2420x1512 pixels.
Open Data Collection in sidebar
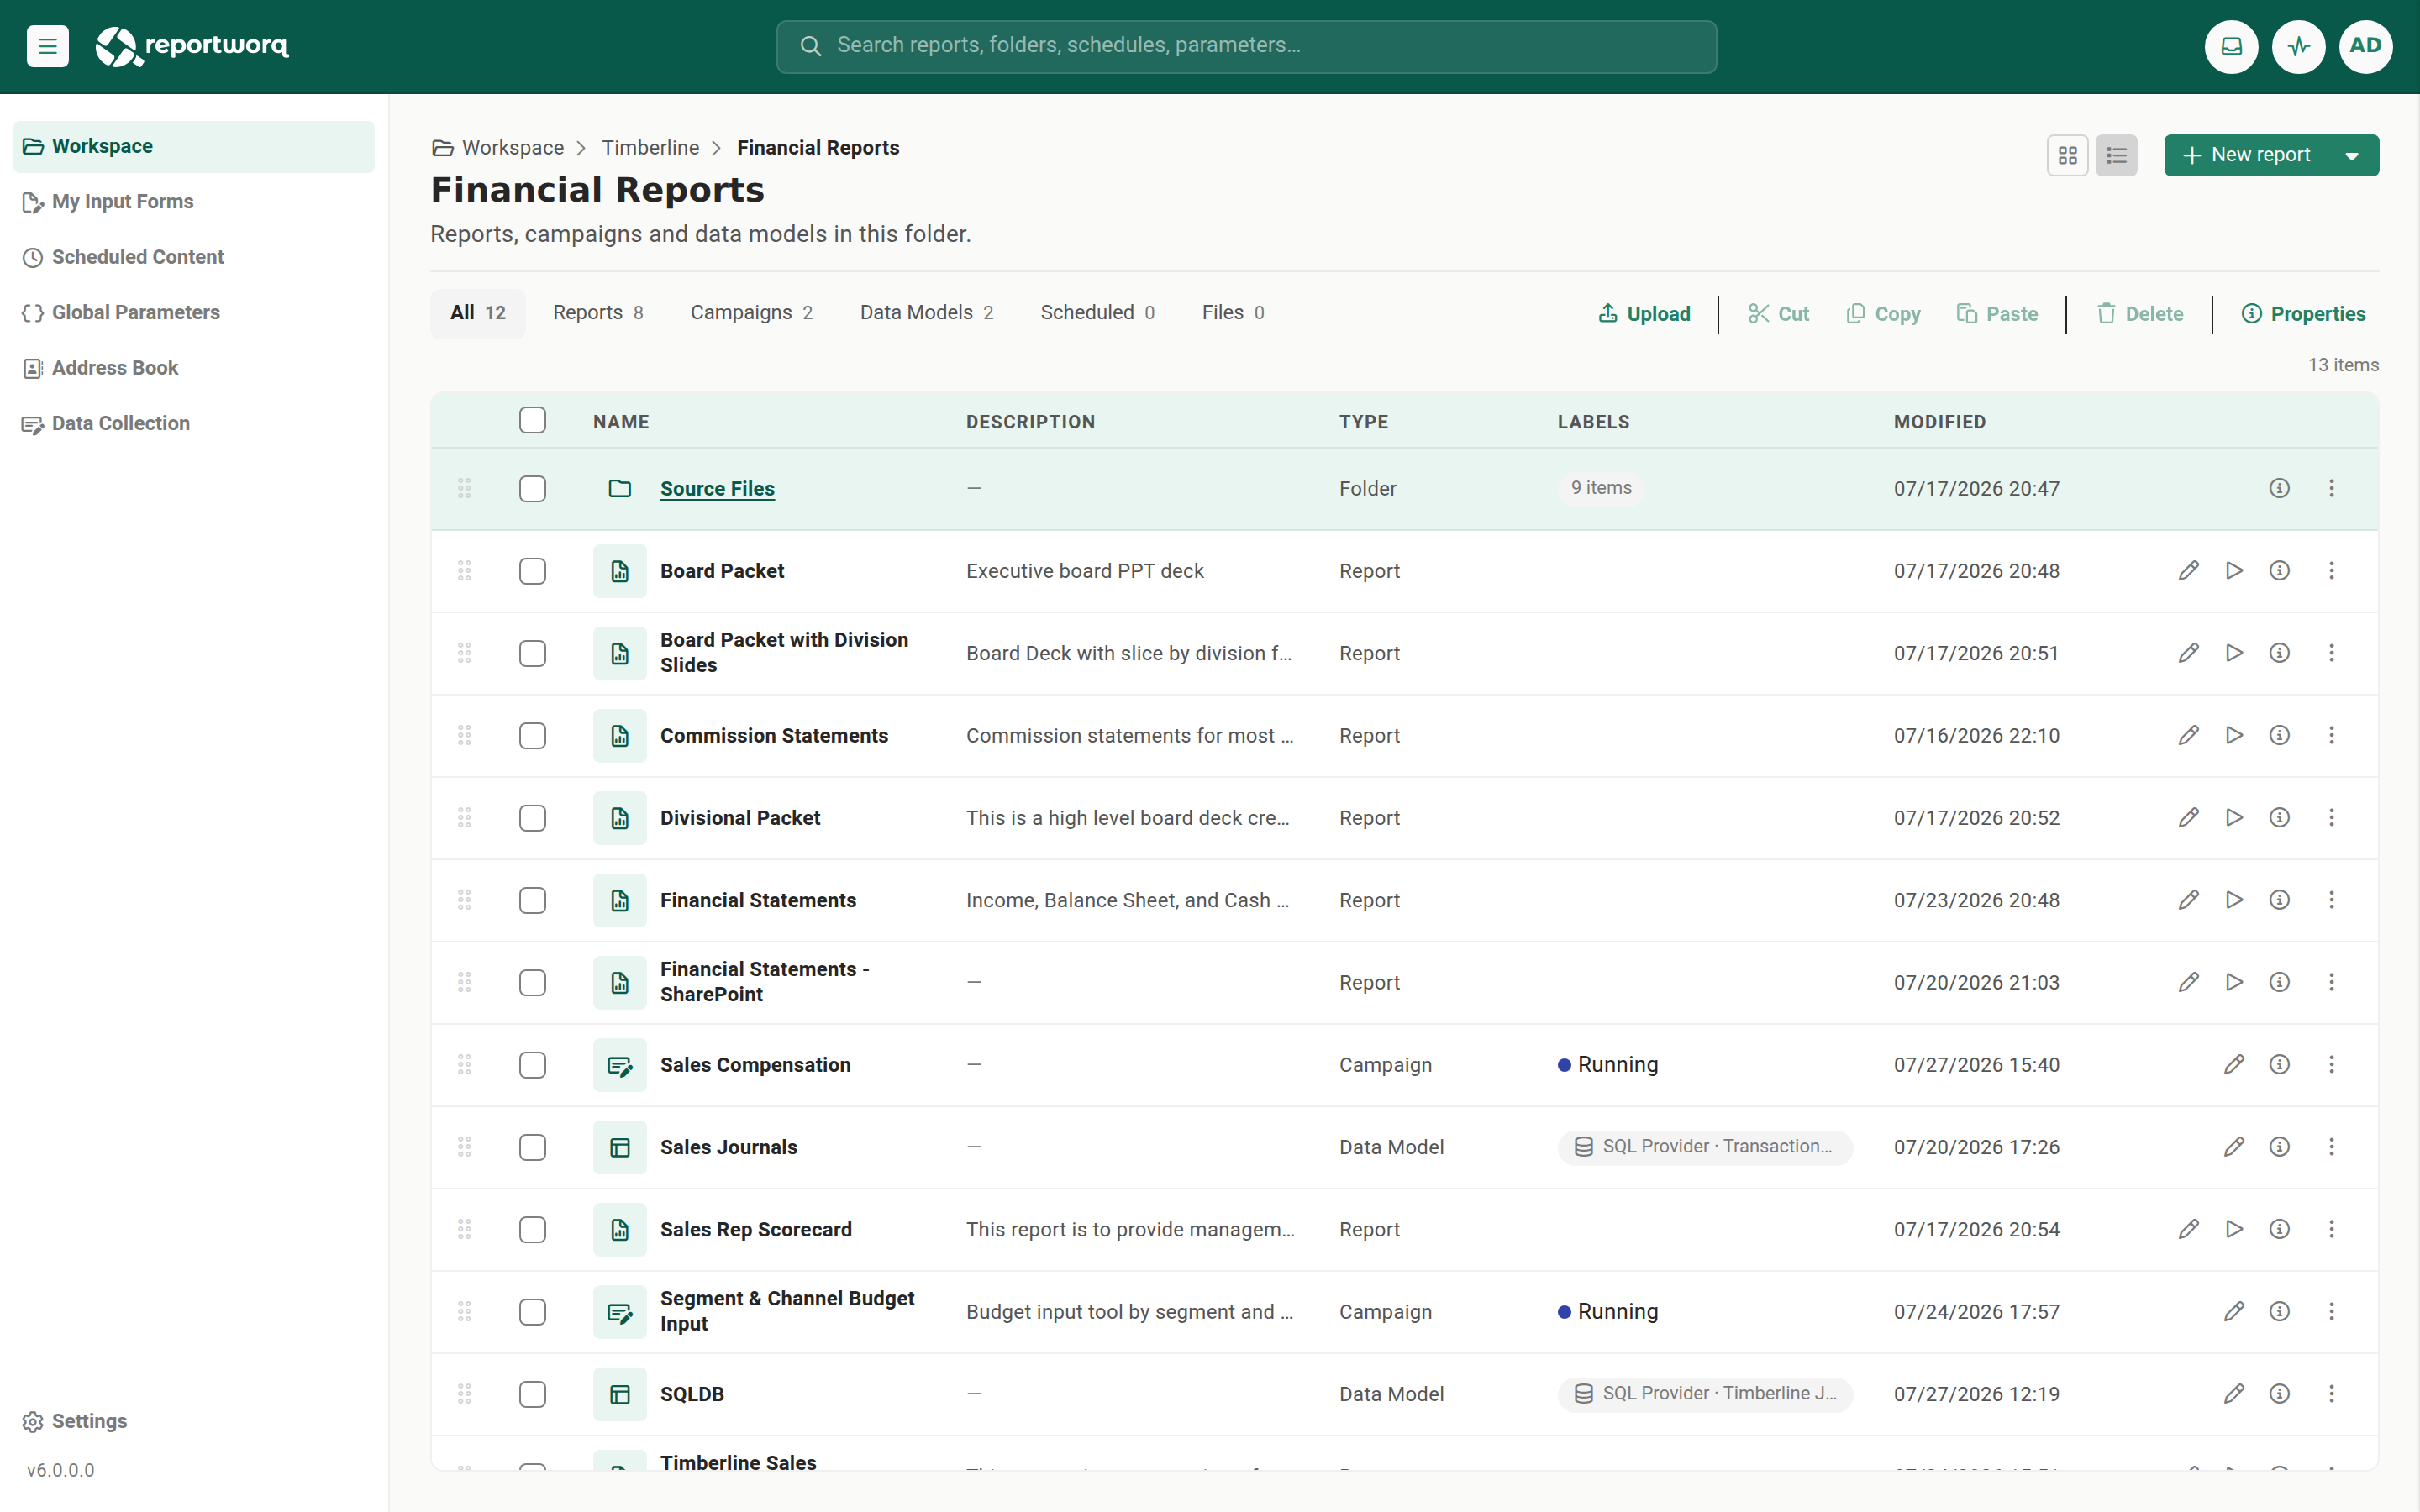(194, 424)
